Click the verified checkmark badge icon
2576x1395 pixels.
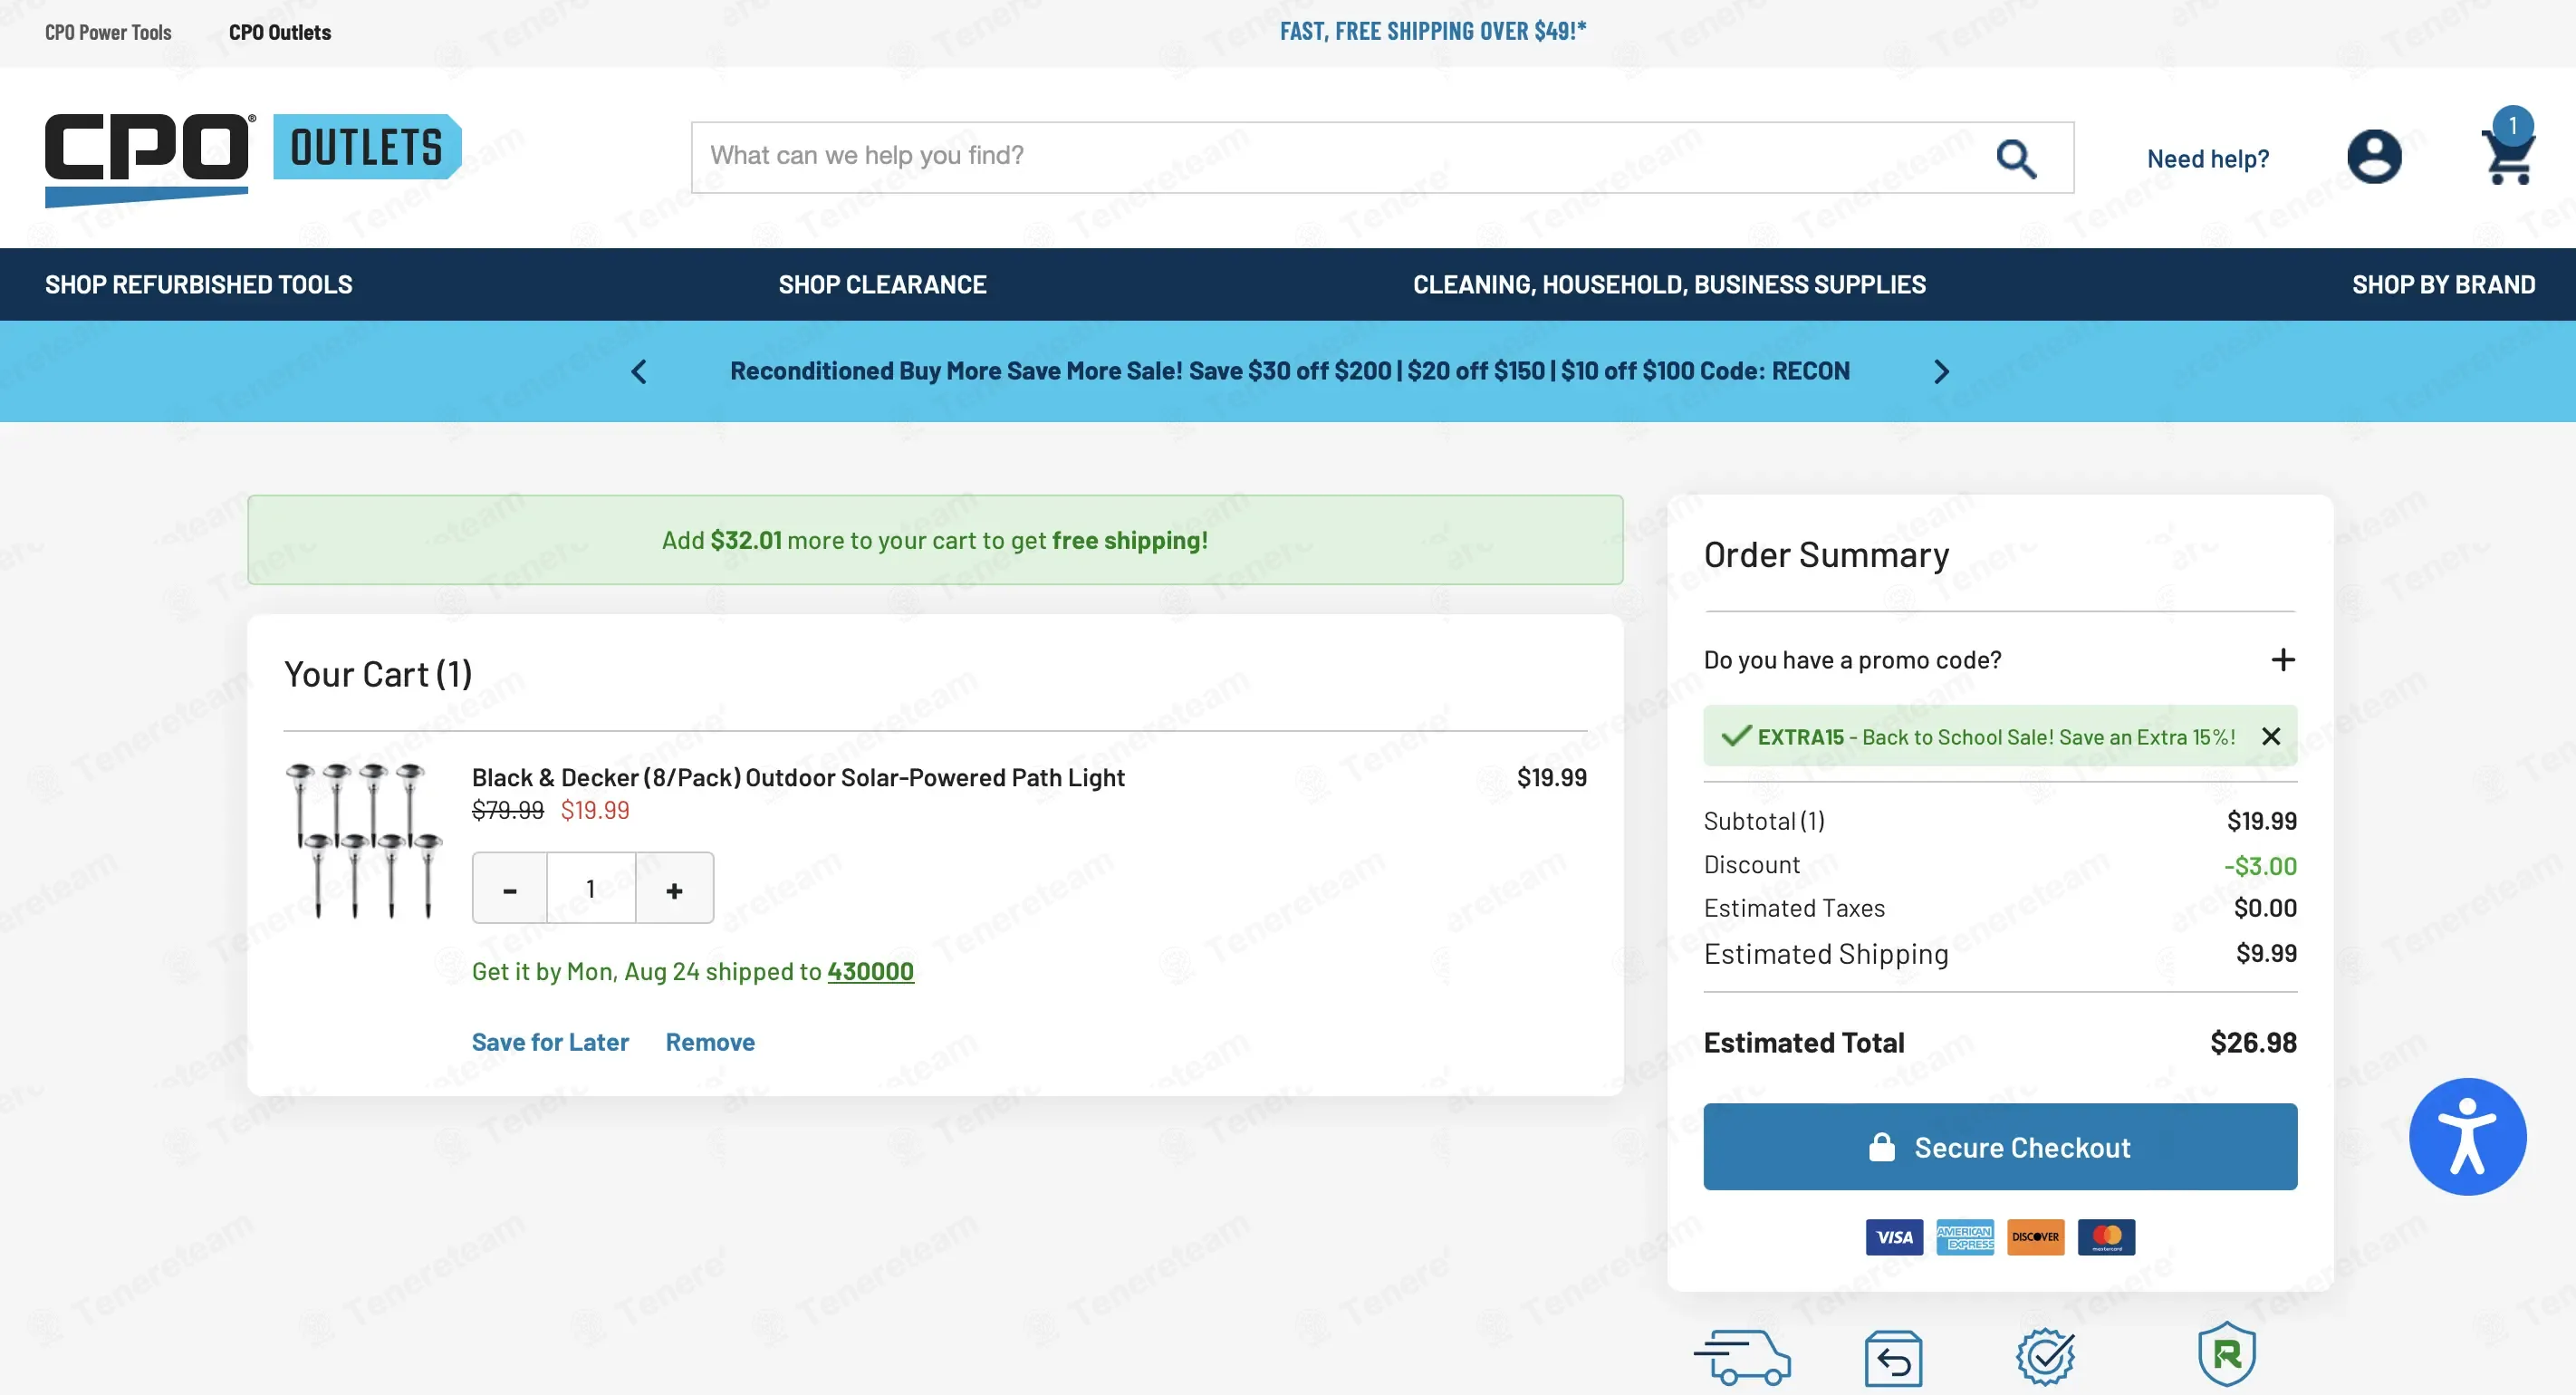(x=2045, y=1356)
